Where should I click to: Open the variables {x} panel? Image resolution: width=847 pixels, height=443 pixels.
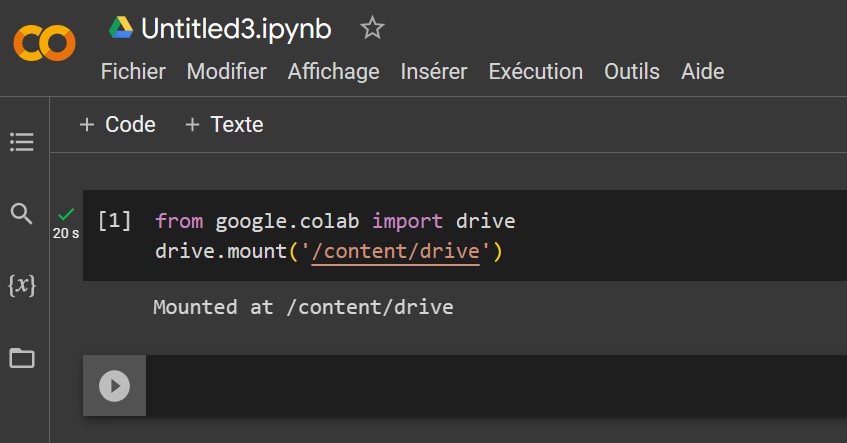[22, 285]
